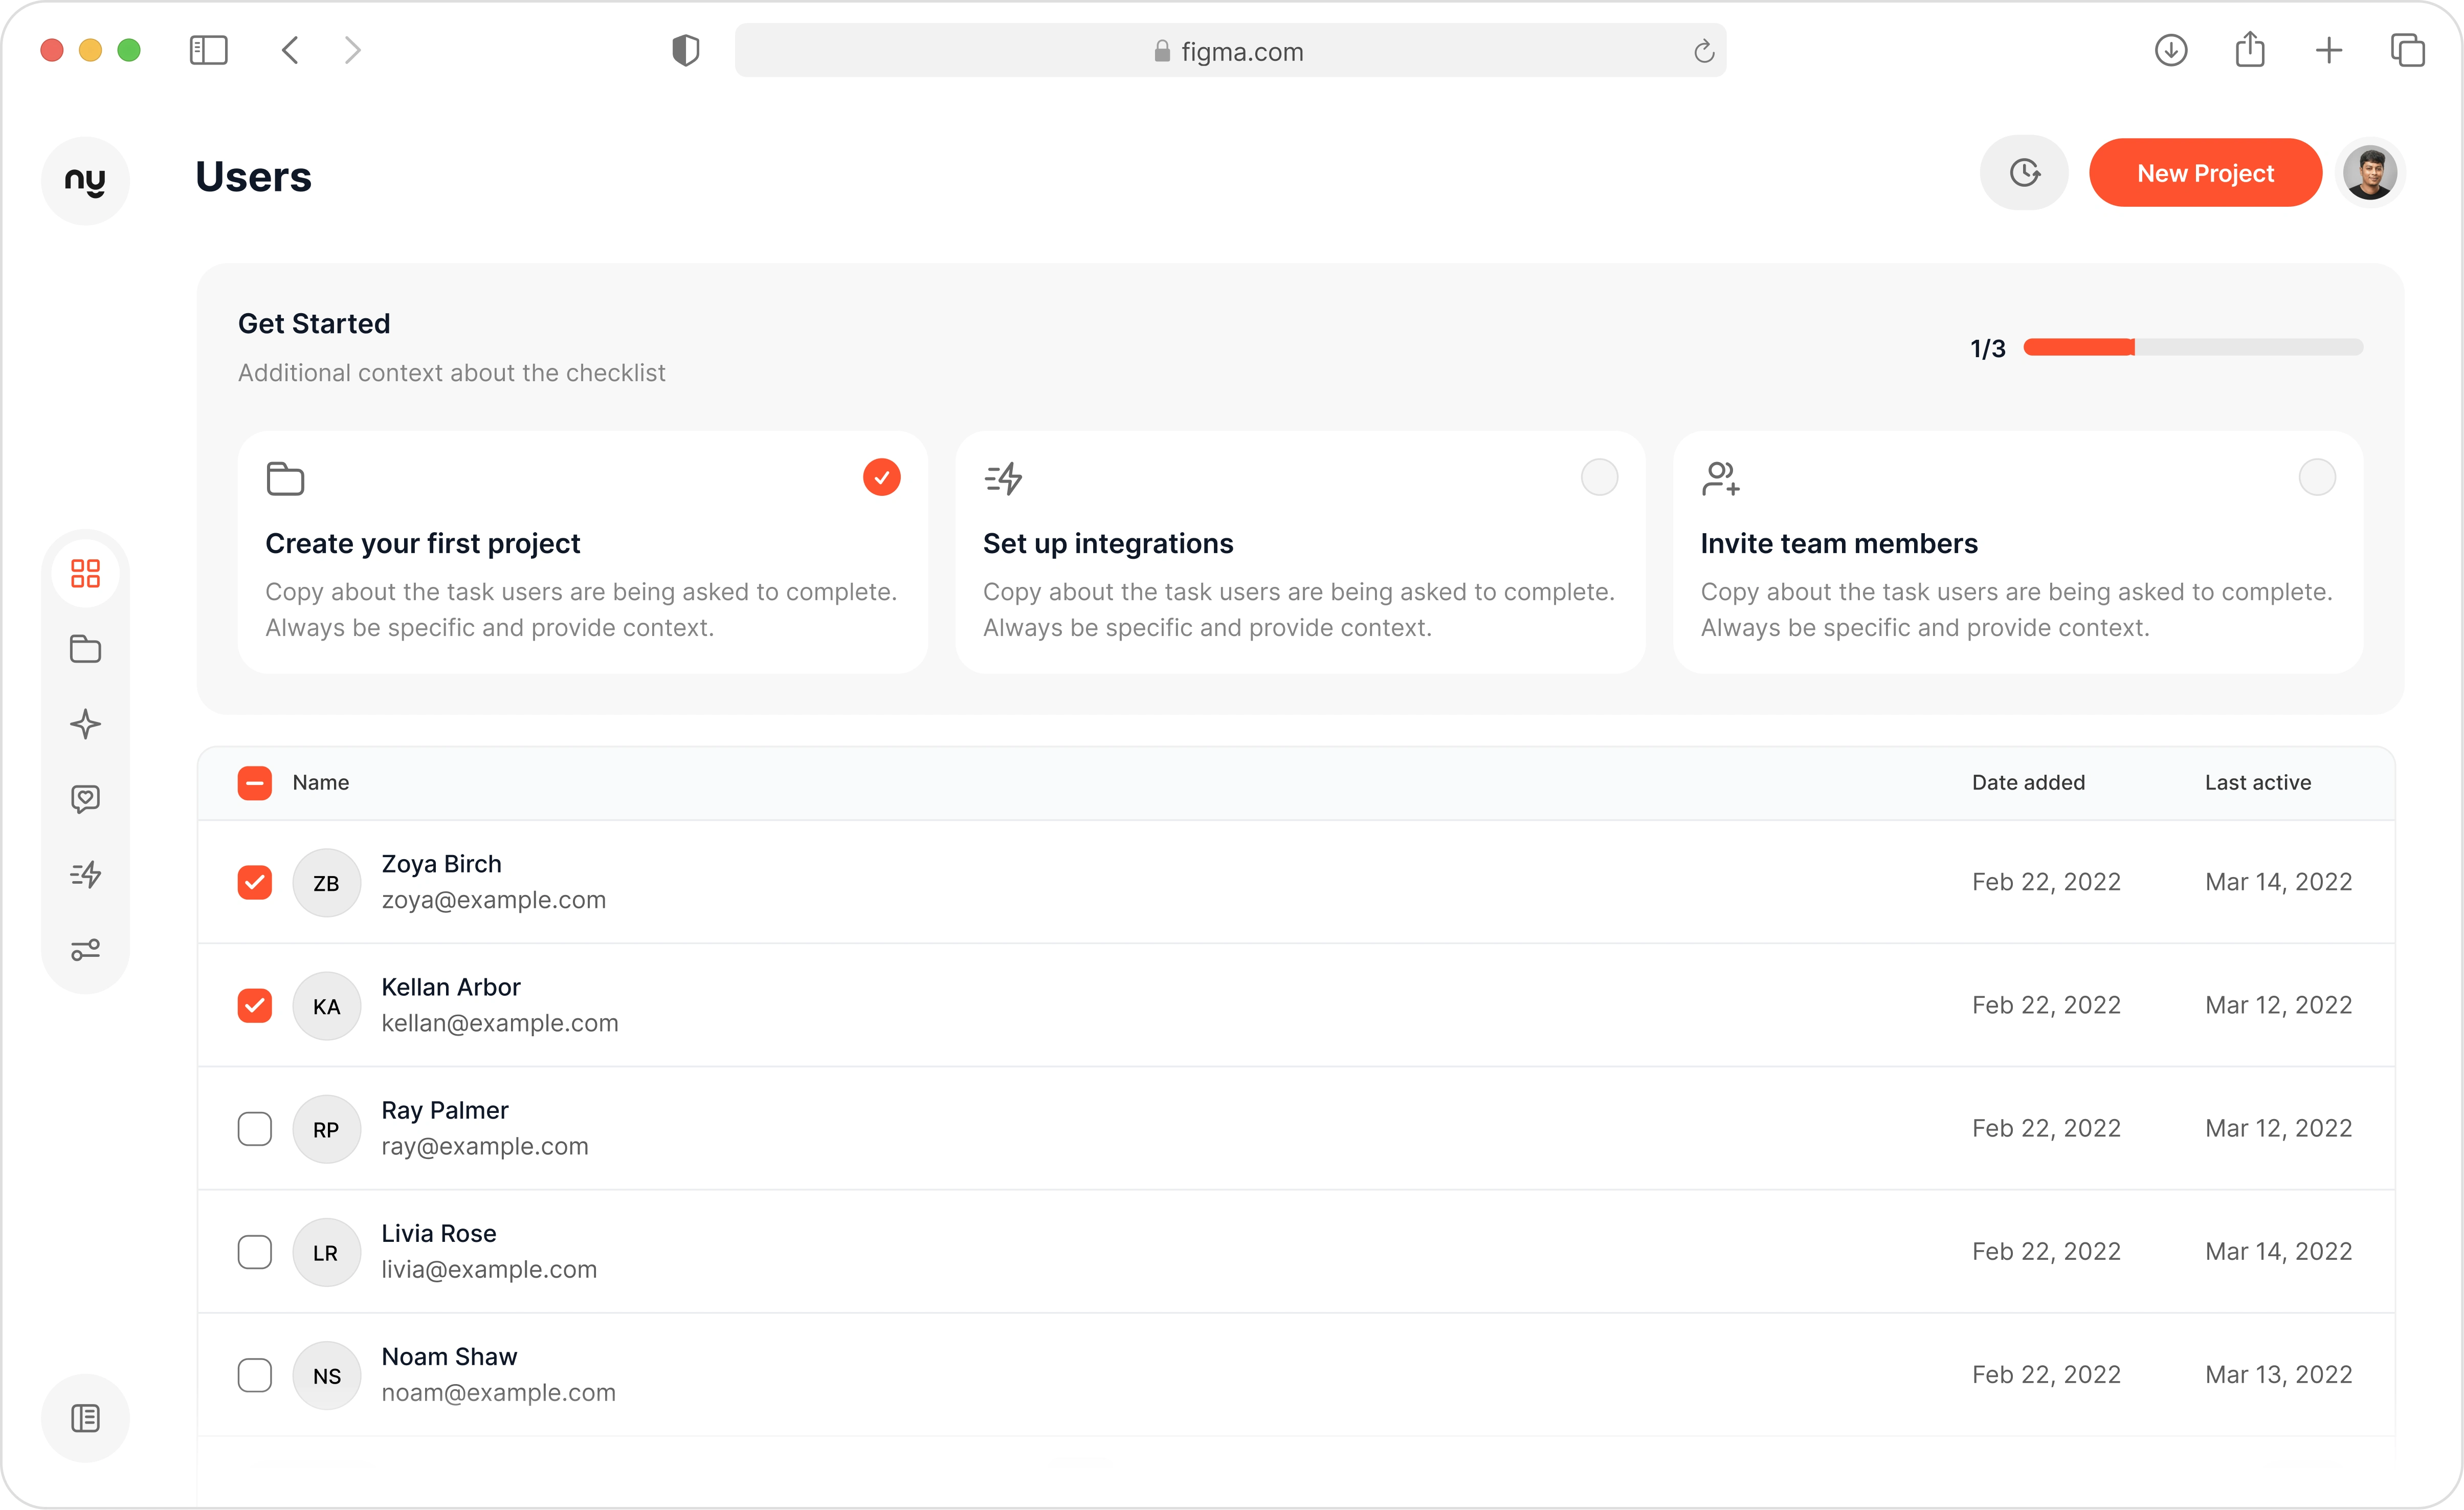Click the ny logo icon

(85, 180)
